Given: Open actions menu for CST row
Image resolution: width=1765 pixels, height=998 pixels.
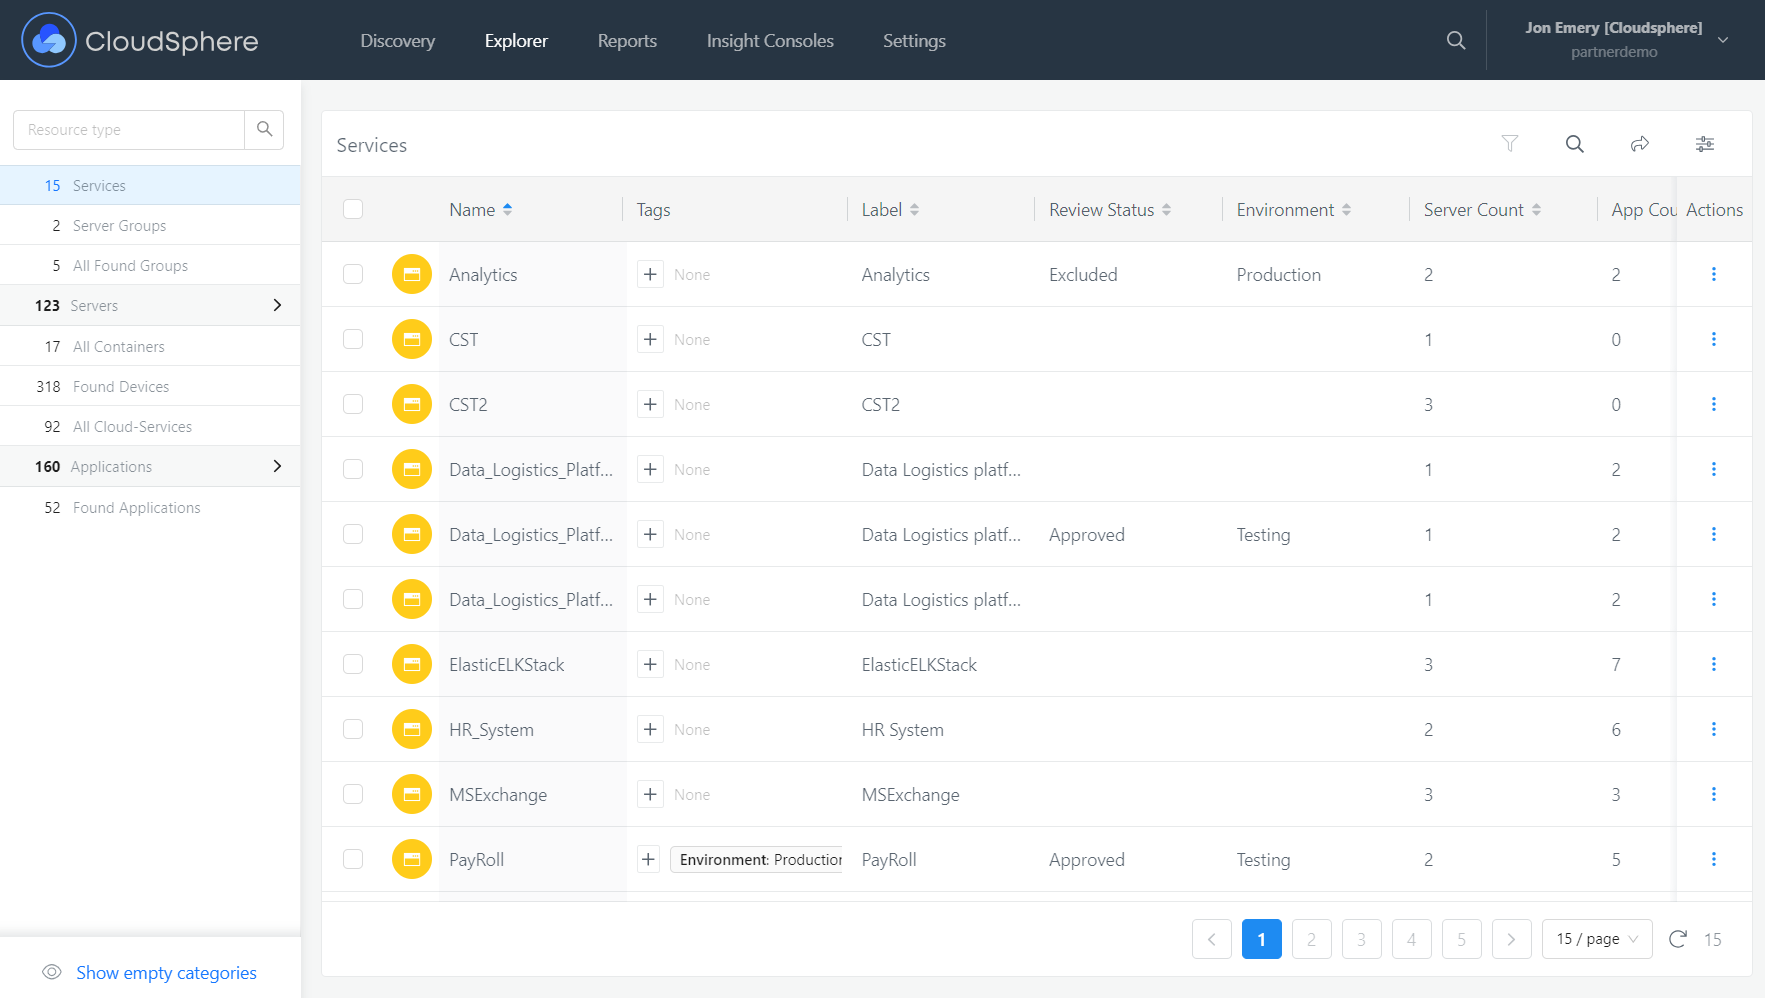Looking at the screenshot, I should (x=1713, y=339).
